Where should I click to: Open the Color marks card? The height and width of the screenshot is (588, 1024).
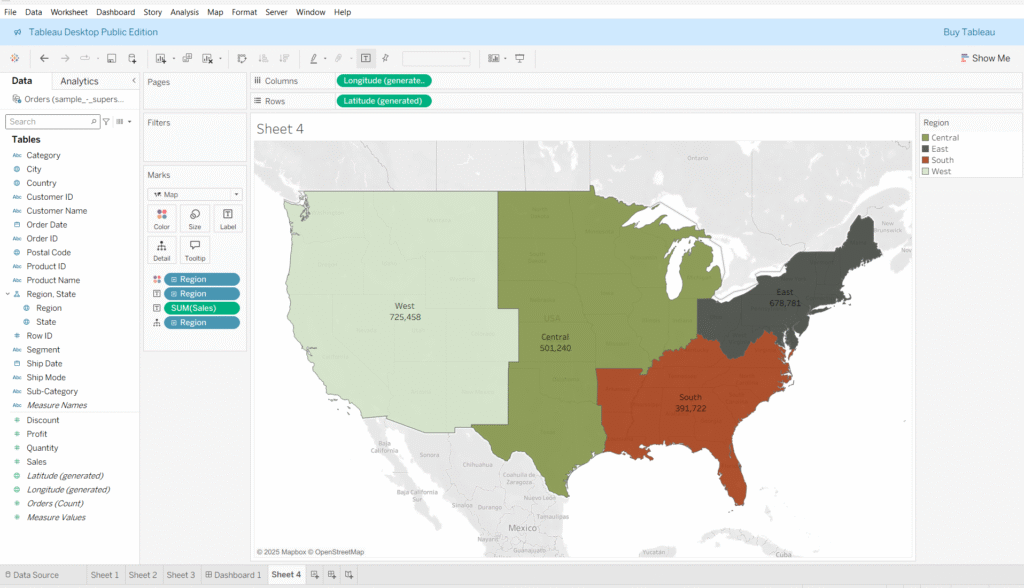tap(162, 219)
